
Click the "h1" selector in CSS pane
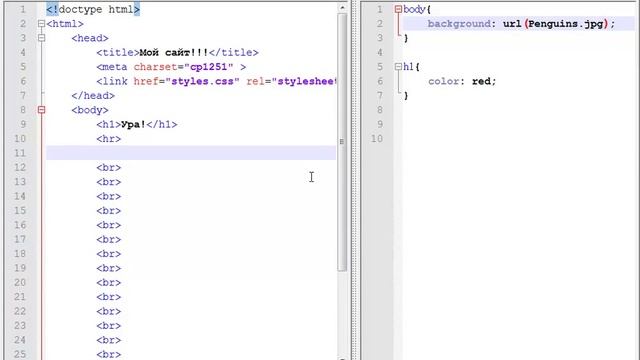(409, 67)
